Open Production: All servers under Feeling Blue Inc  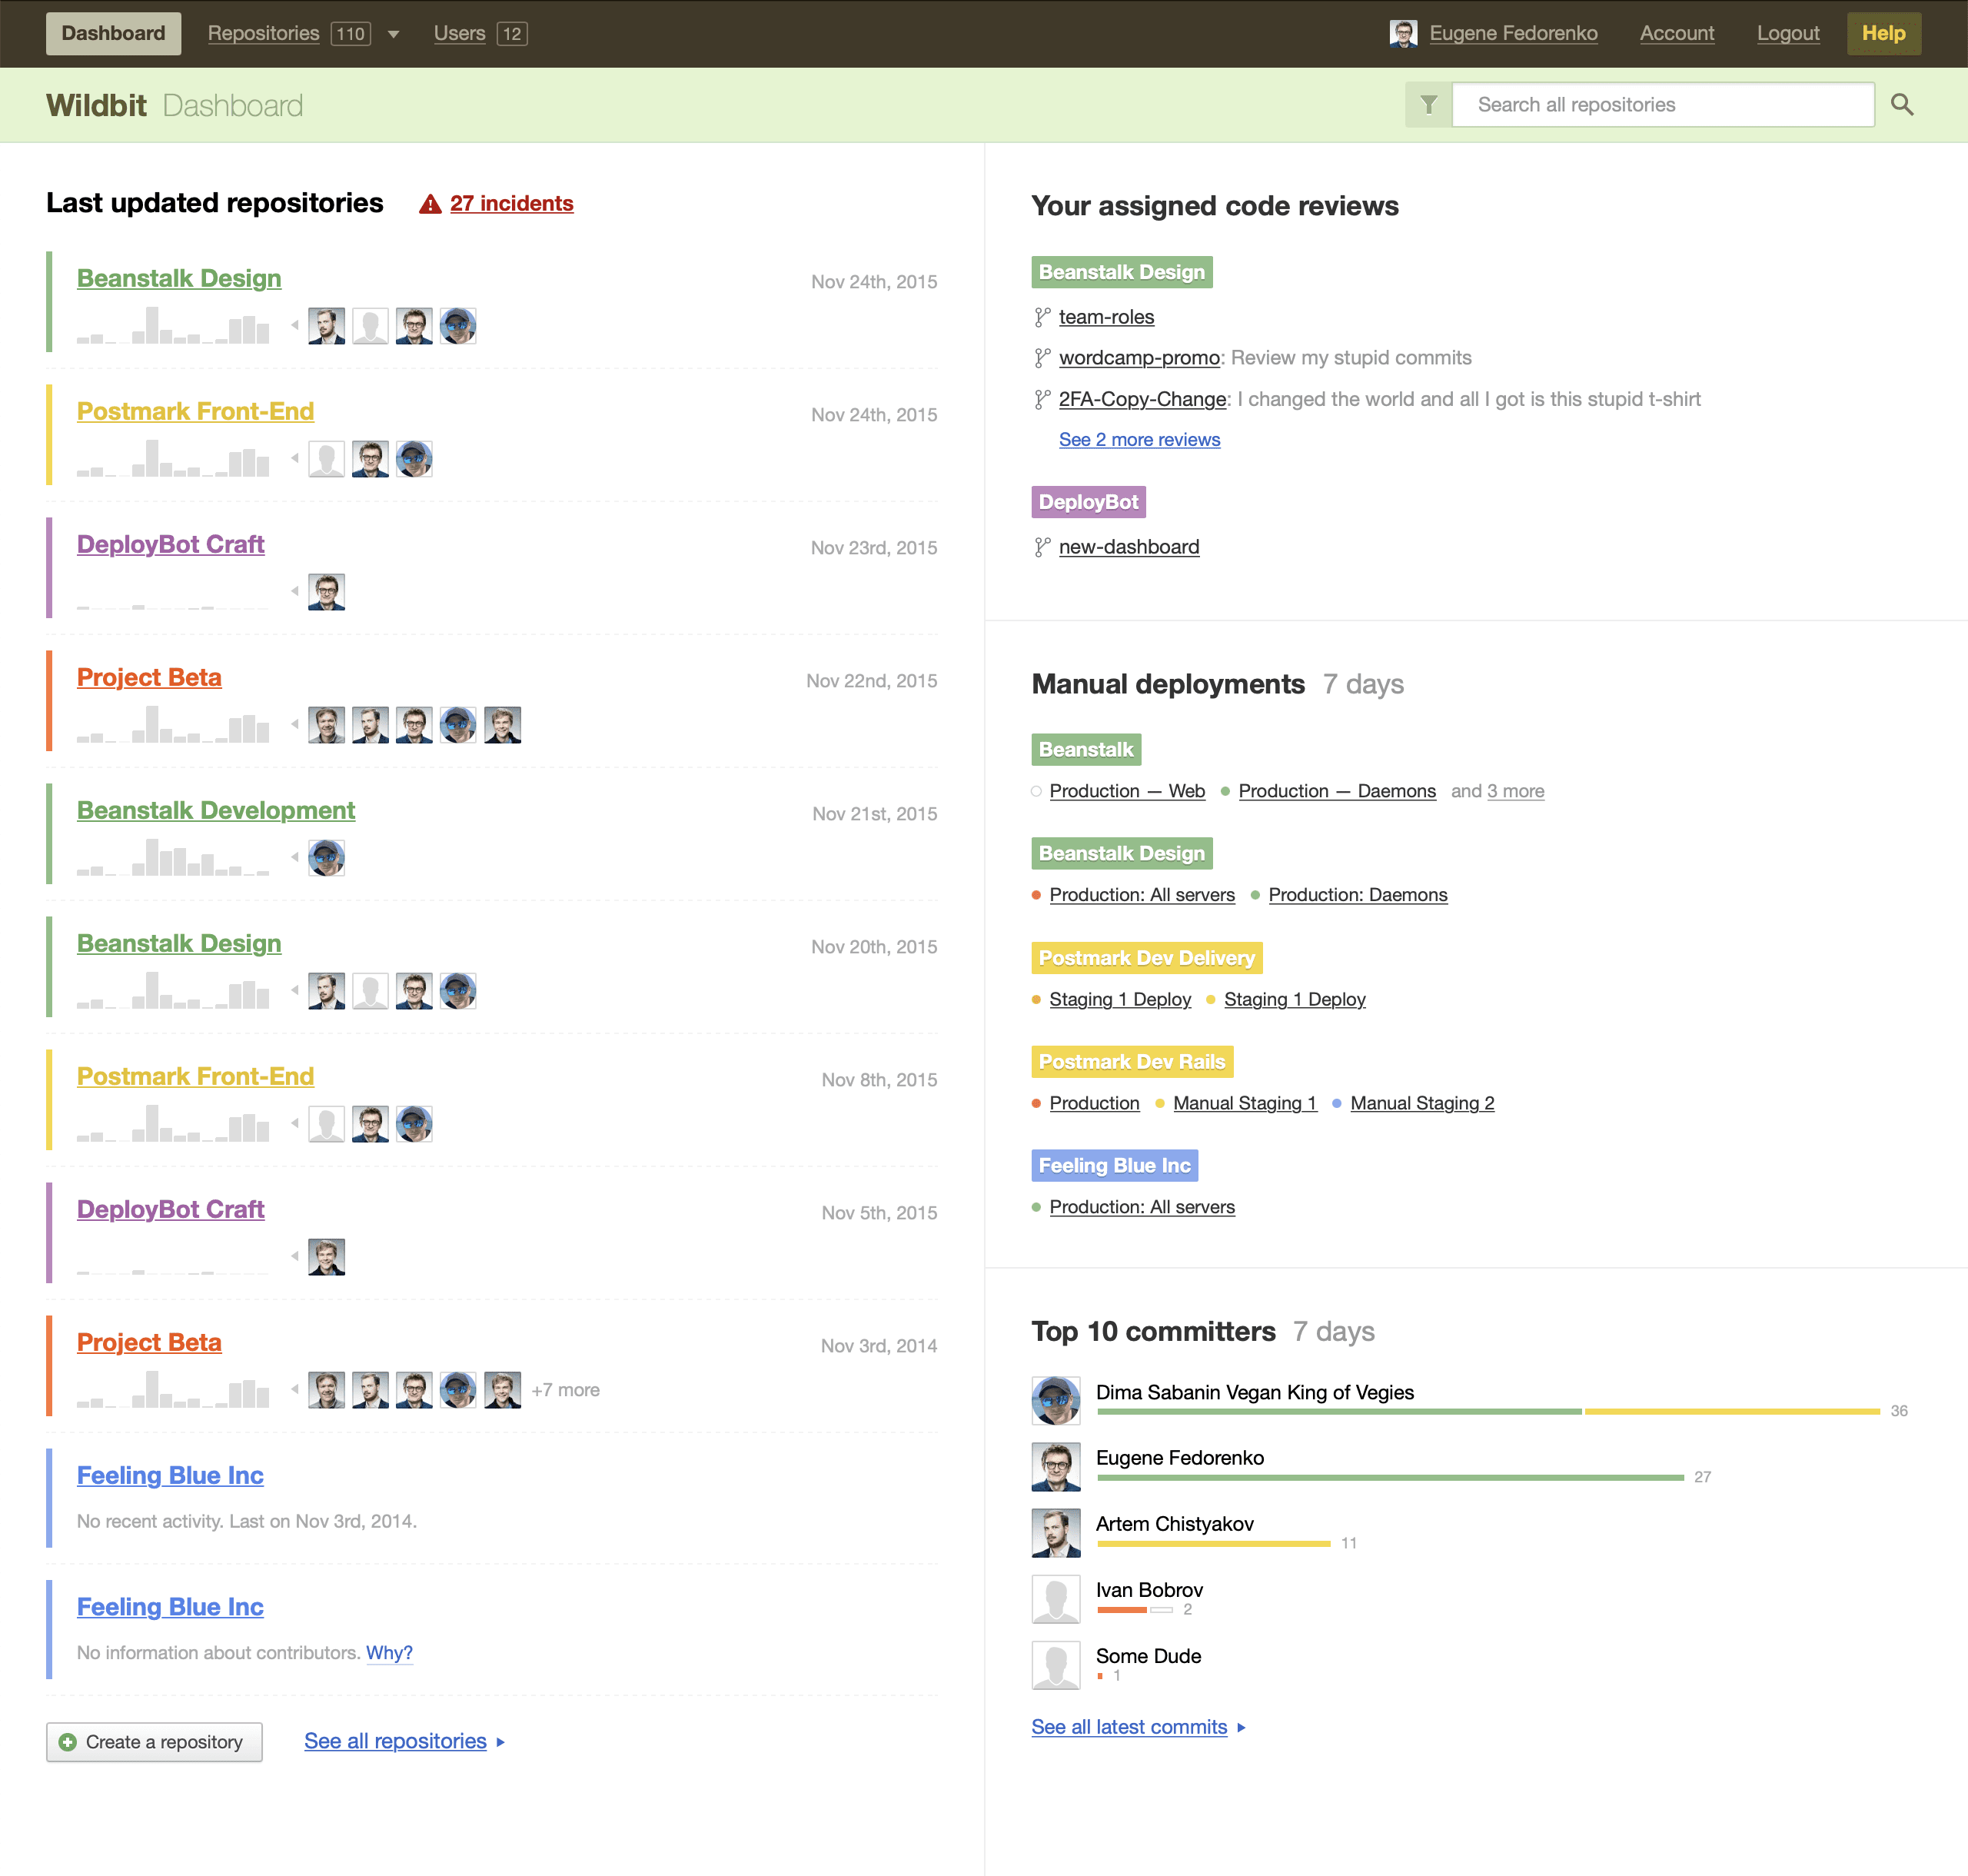[x=1142, y=1207]
